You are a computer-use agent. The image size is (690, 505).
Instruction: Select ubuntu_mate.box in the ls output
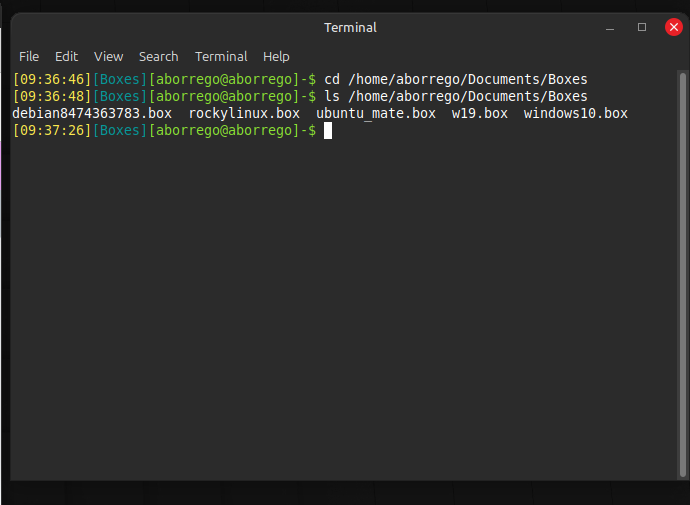click(376, 113)
